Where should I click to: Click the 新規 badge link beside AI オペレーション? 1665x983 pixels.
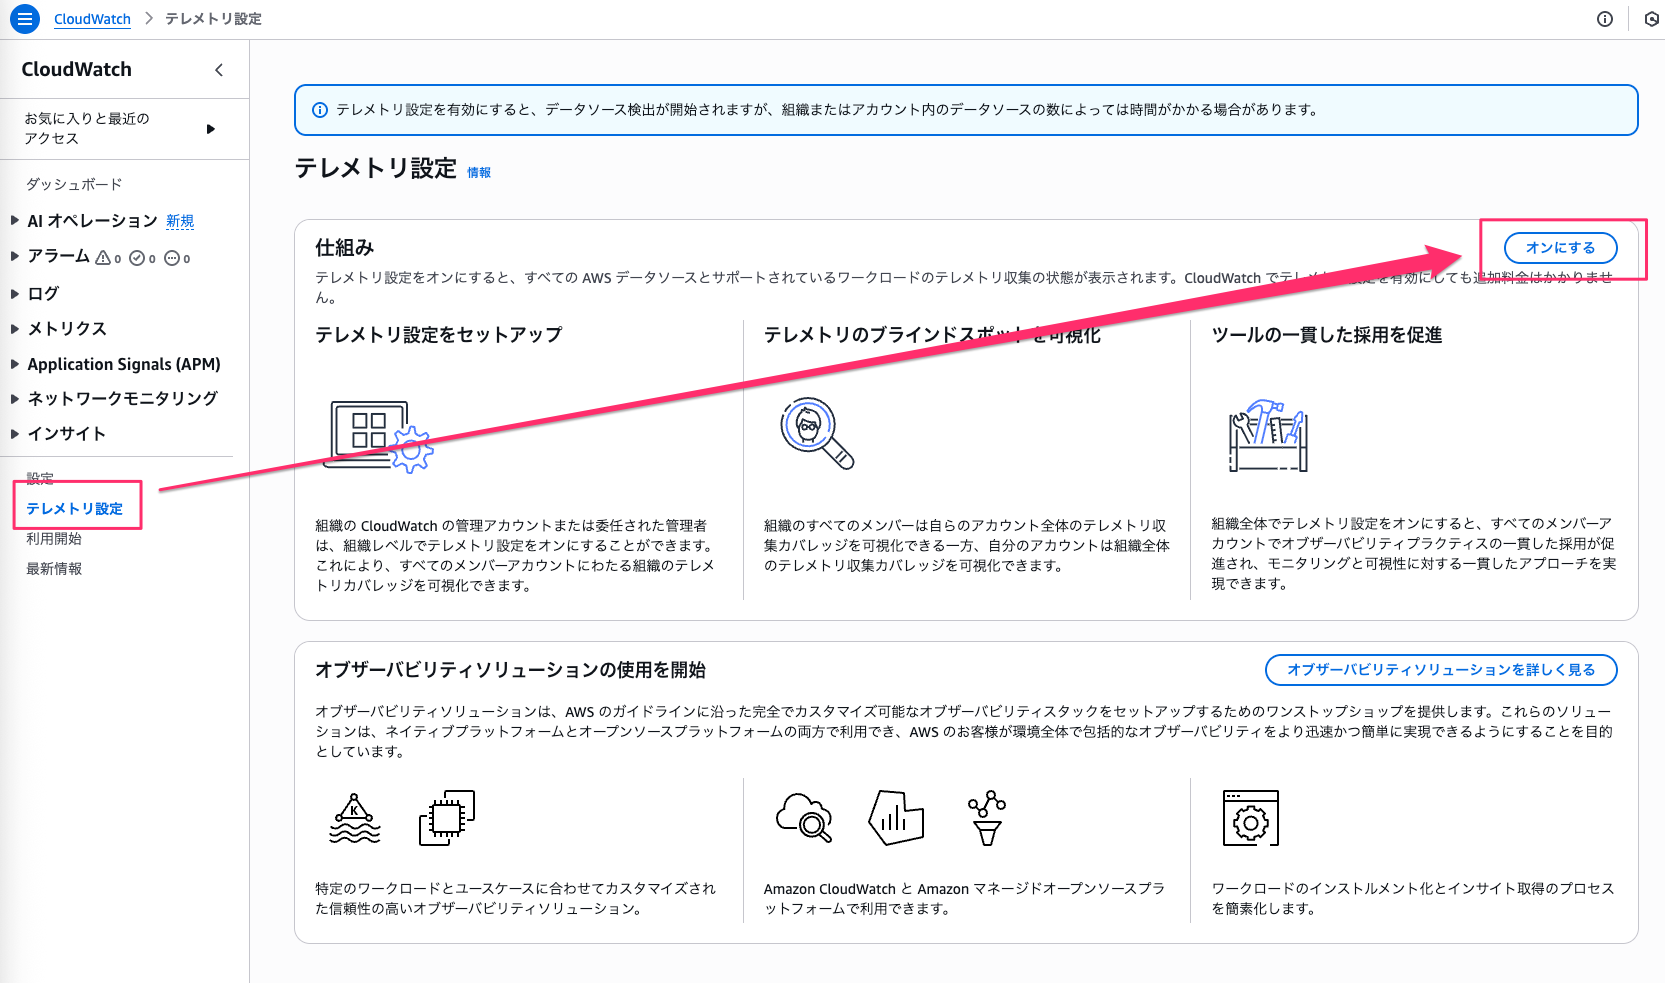pos(180,221)
